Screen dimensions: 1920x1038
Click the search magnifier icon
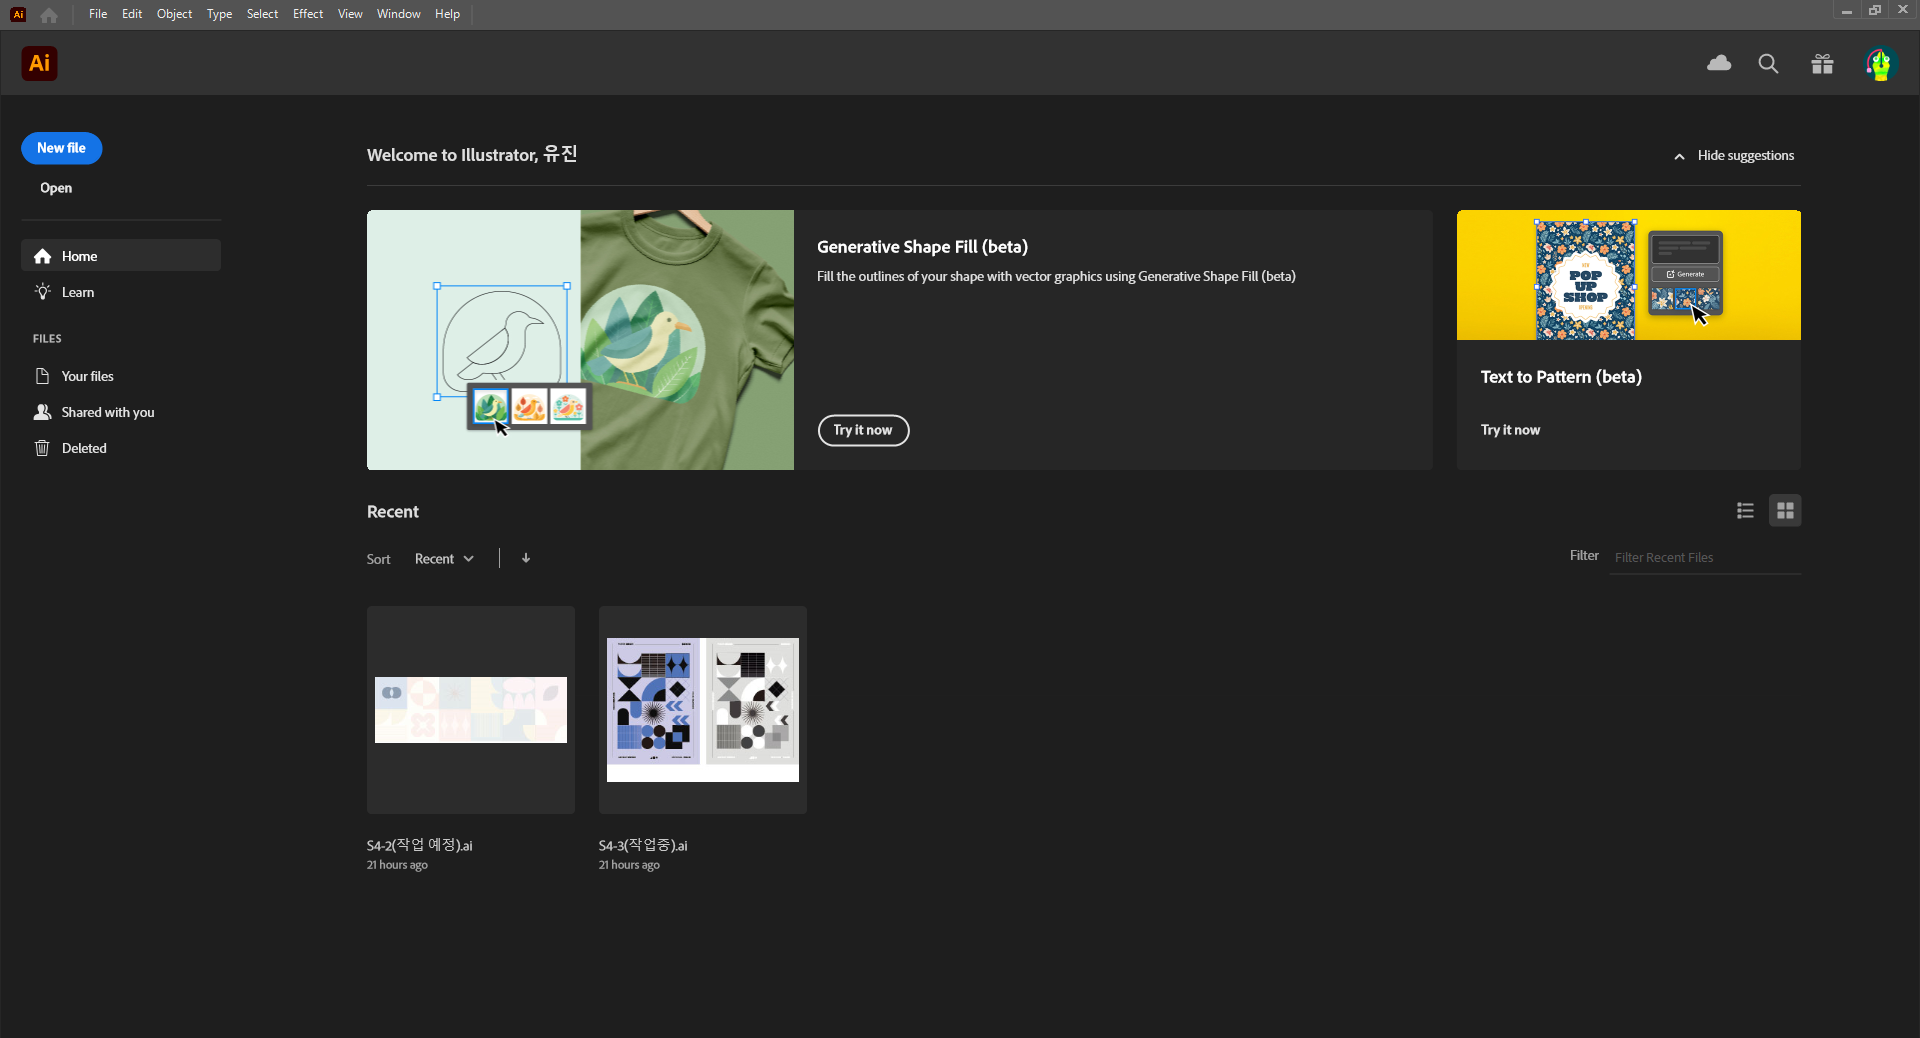[x=1768, y=64]
